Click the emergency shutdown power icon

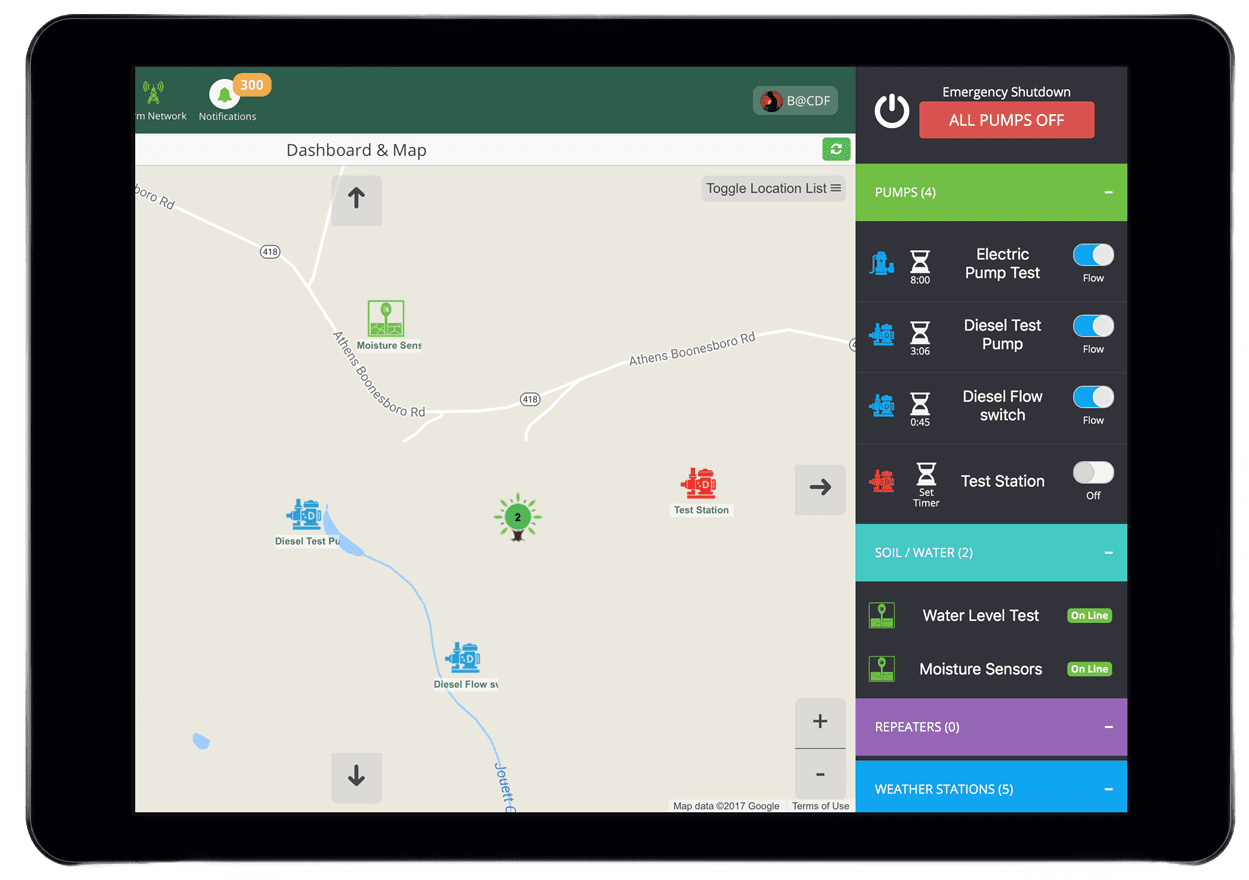click(892, 111)
